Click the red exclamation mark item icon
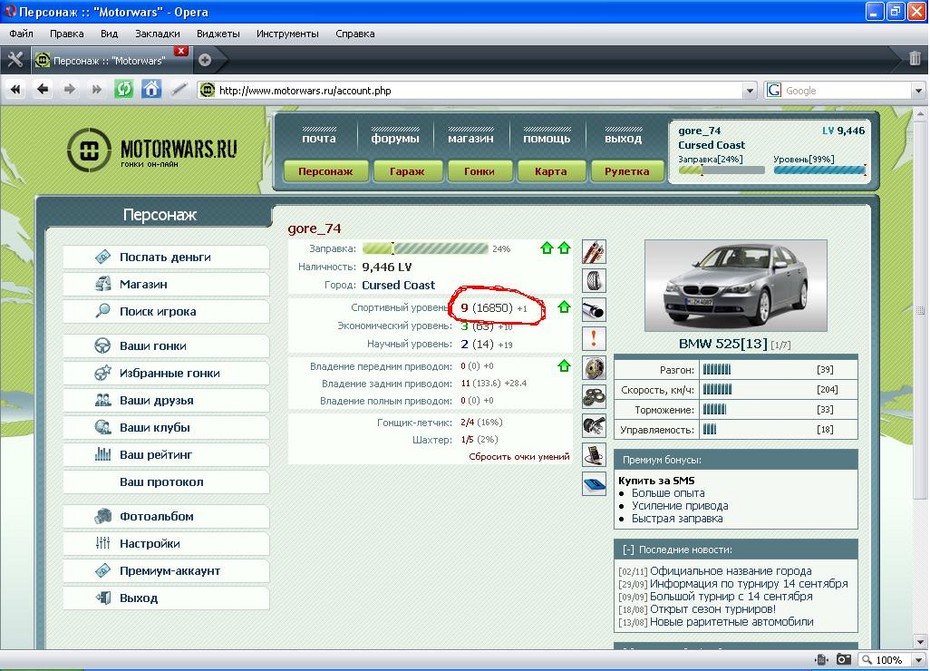Image resolution: width=930 pixels, height=671 pixels. click(x=594, y=339)
